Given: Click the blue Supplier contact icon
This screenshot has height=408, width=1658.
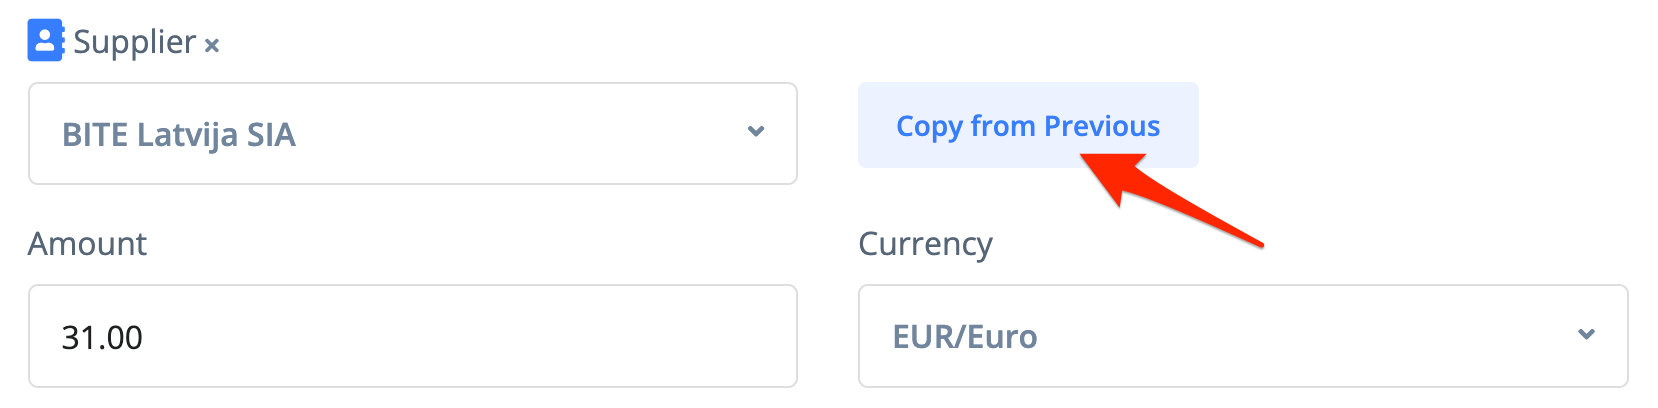Looking at the screenshot, I should coord(45,41).
